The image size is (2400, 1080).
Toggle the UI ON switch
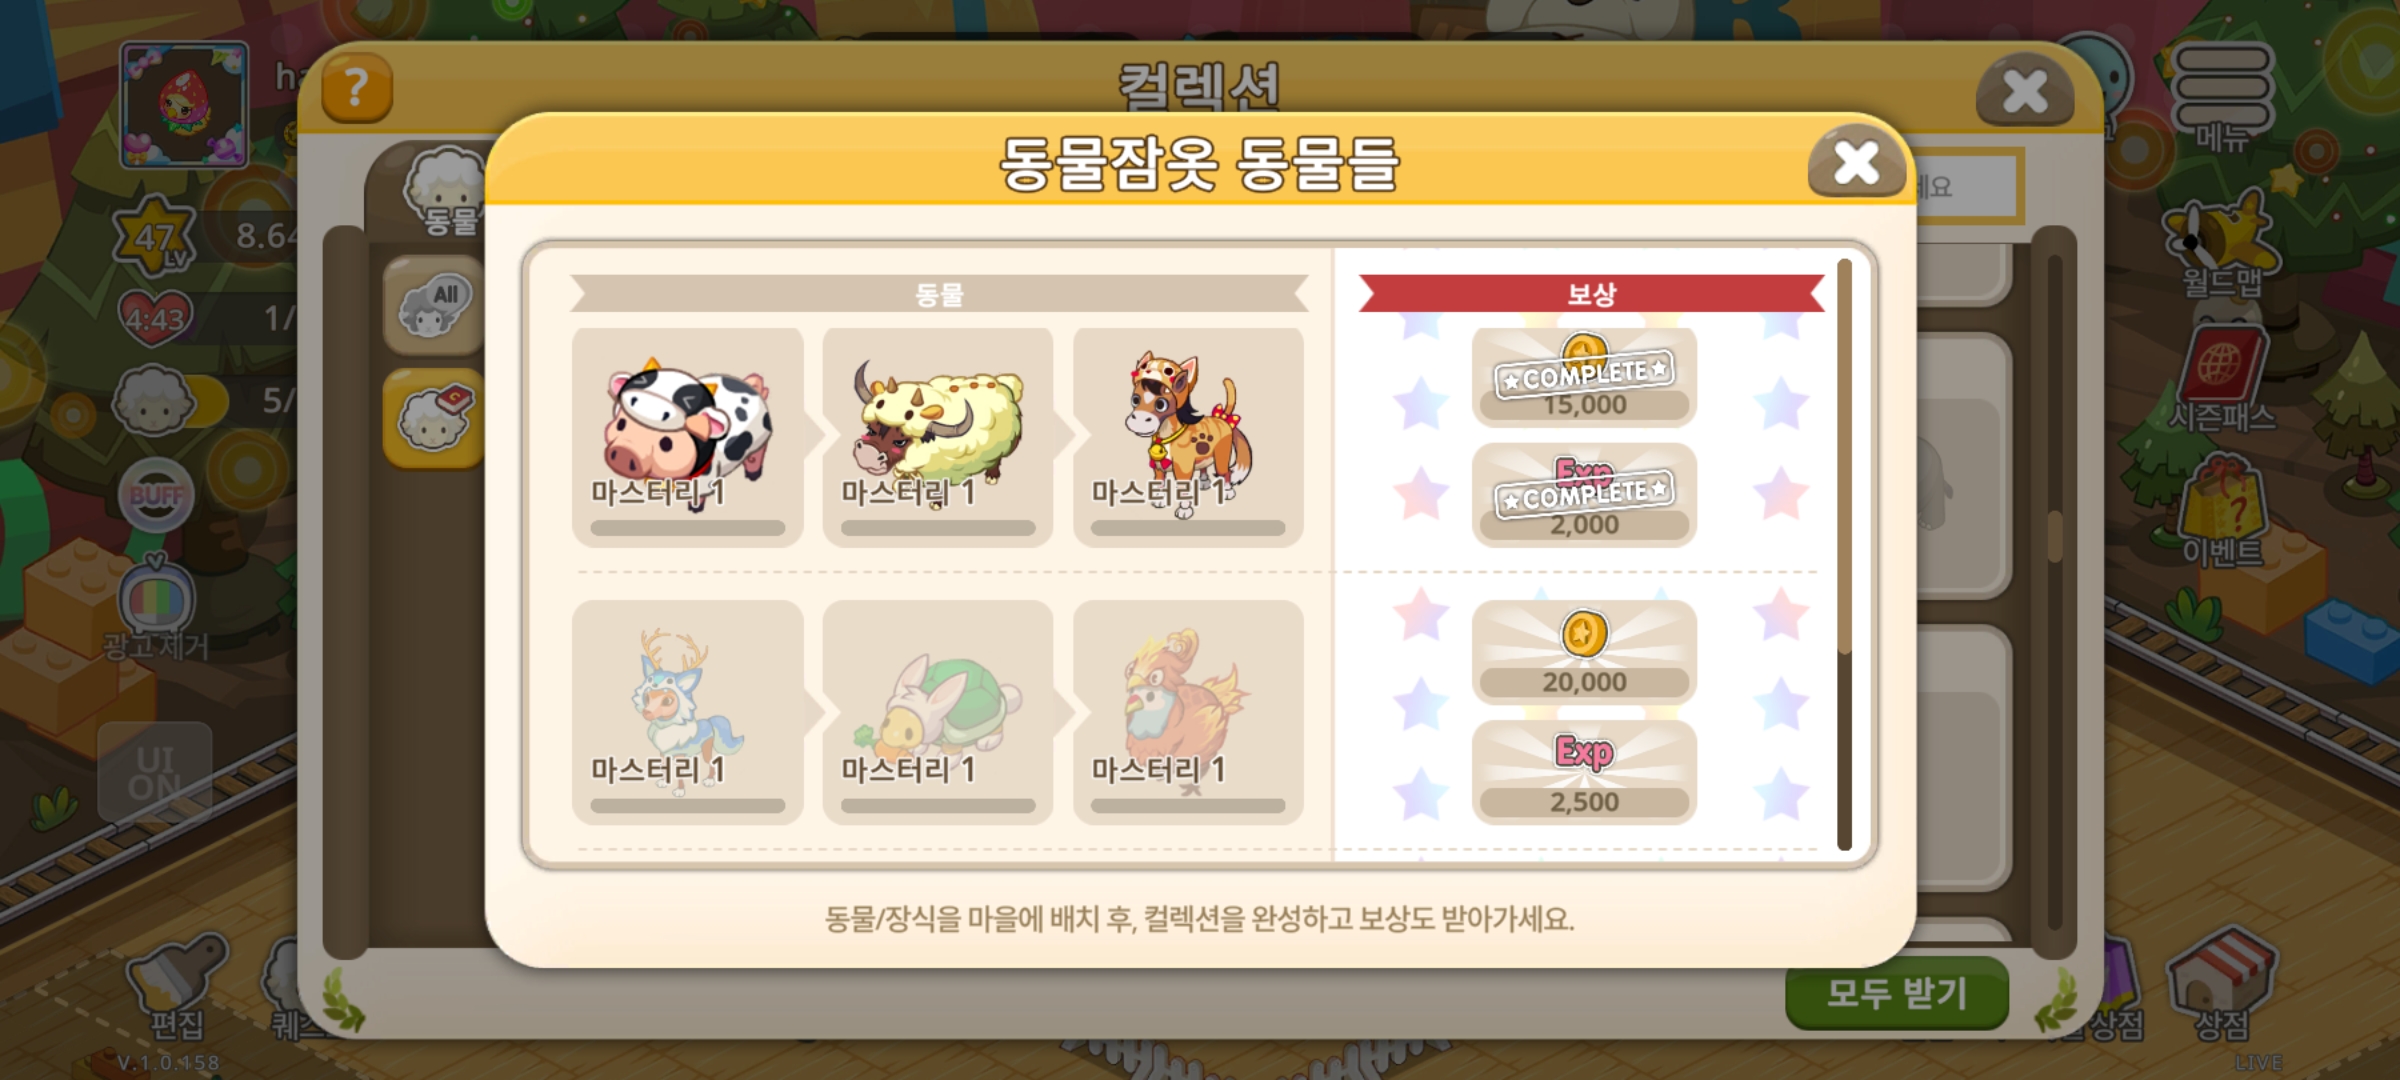coord(155,773)
